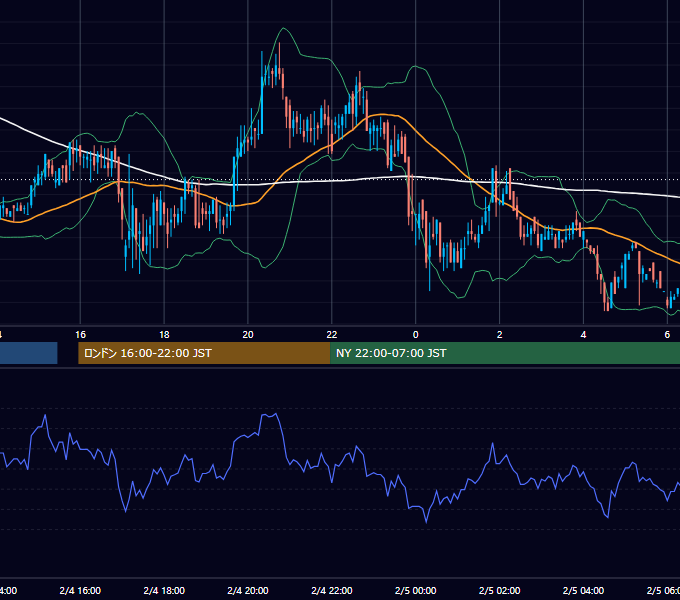
Task: Click the "2/4 16:00" date label on the oscillator axis
Action: pyautogui.click(x=80, y=590)
